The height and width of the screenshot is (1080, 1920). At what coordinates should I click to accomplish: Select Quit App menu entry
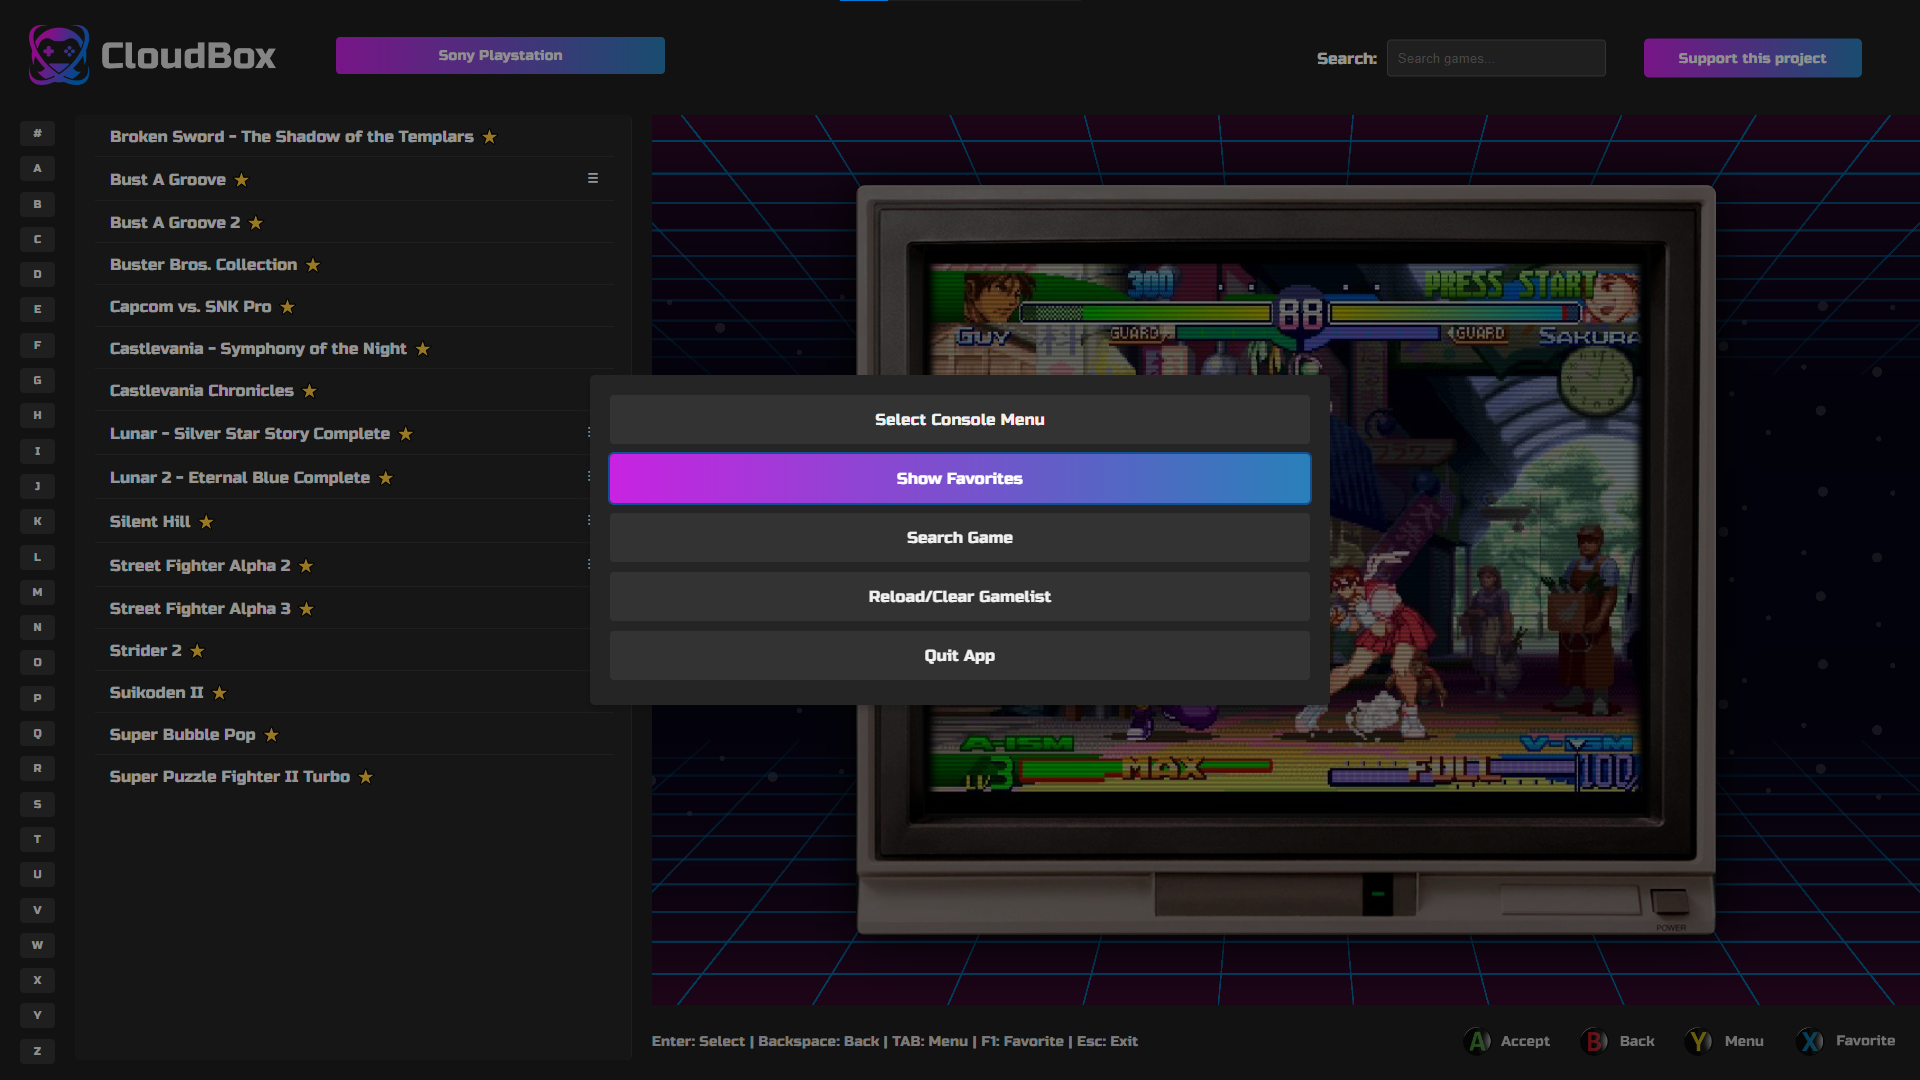(960, 655)
